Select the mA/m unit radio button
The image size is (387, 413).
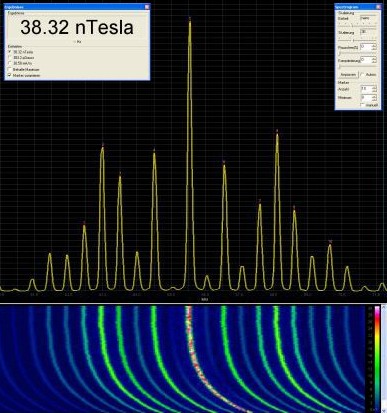coord(10,63)
